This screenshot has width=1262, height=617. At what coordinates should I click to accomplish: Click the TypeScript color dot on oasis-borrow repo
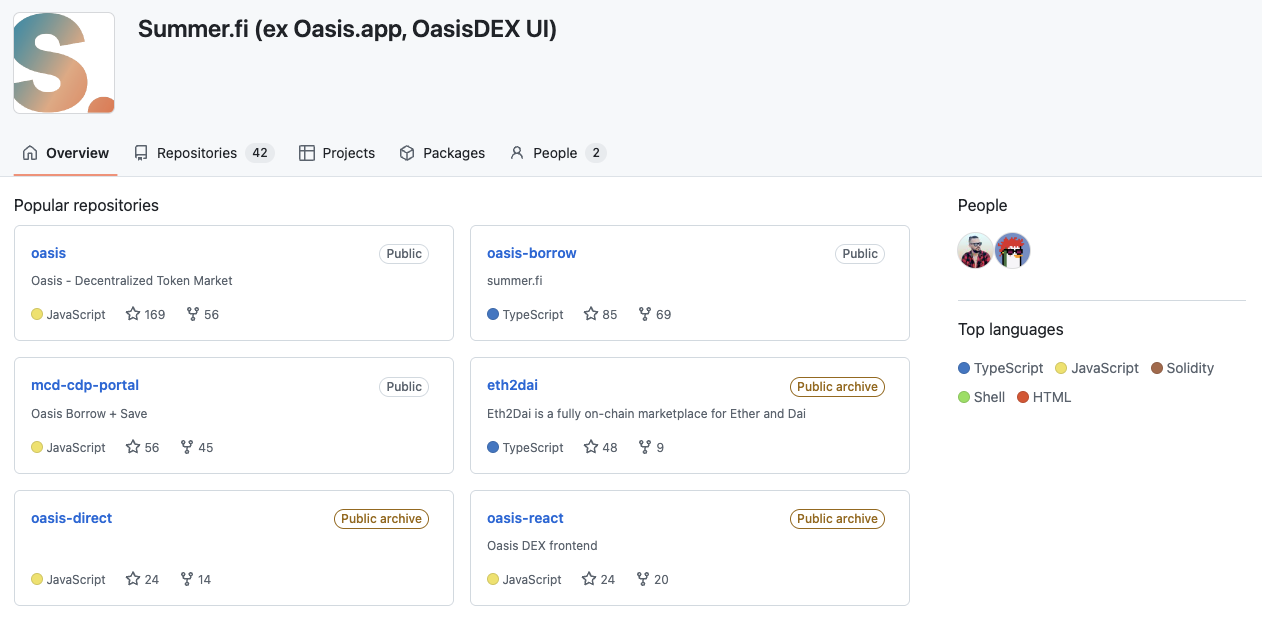click(x=493, y=314)
